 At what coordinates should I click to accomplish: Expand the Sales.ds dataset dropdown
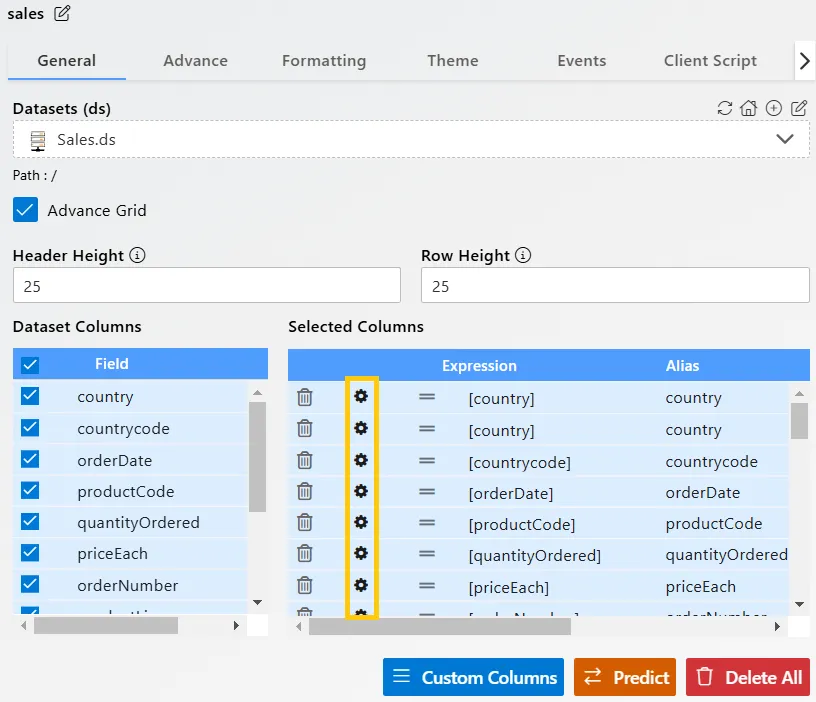785,140
